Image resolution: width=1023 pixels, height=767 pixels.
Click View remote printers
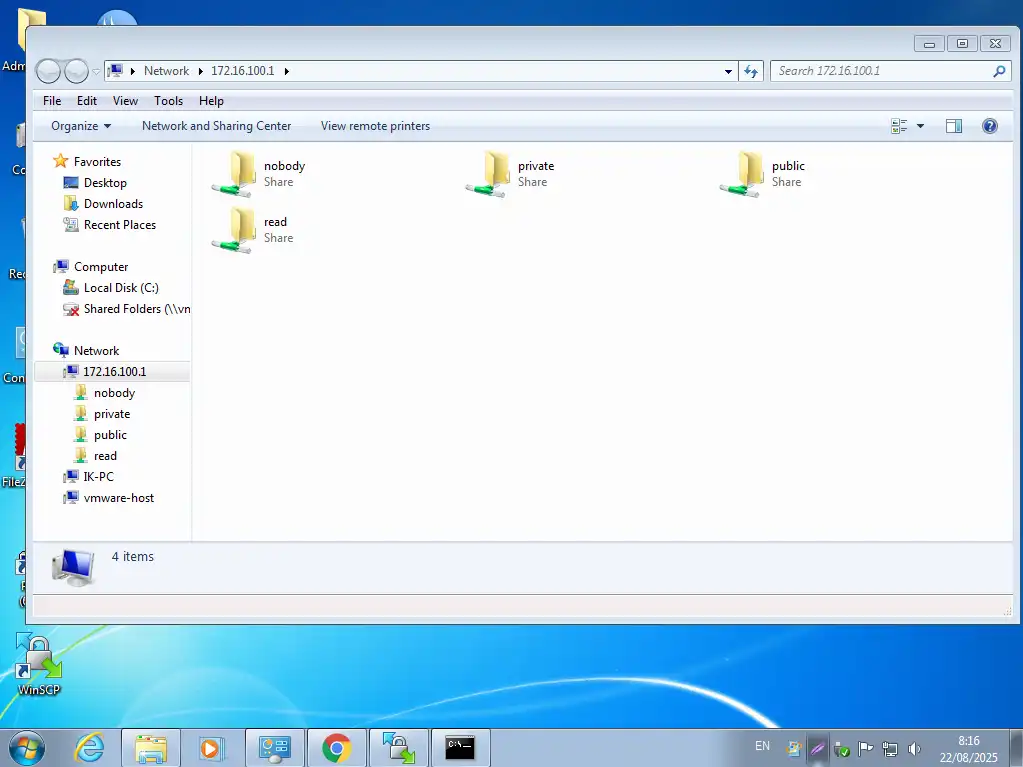click(x=375, y=126)
